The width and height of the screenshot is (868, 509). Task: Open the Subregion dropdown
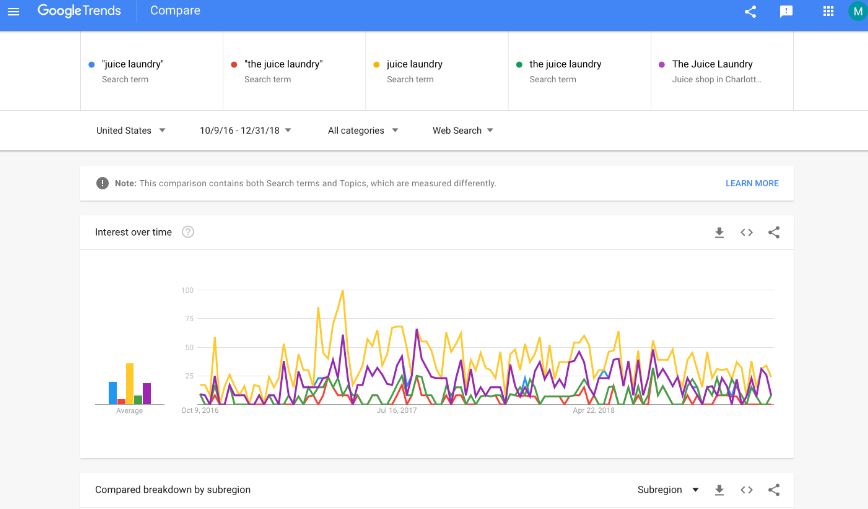click(x=668, y=490)
